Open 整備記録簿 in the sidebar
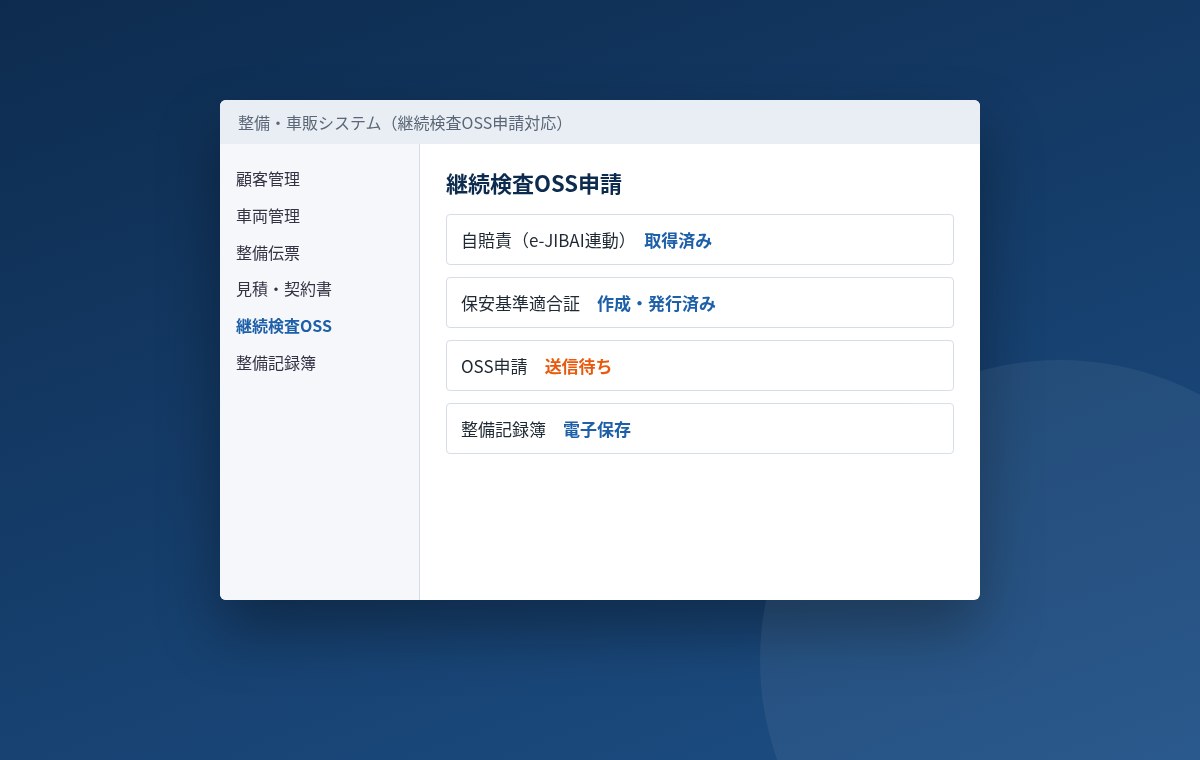Viewport: 1200px width, 760px height. click(x=276, y=363)
